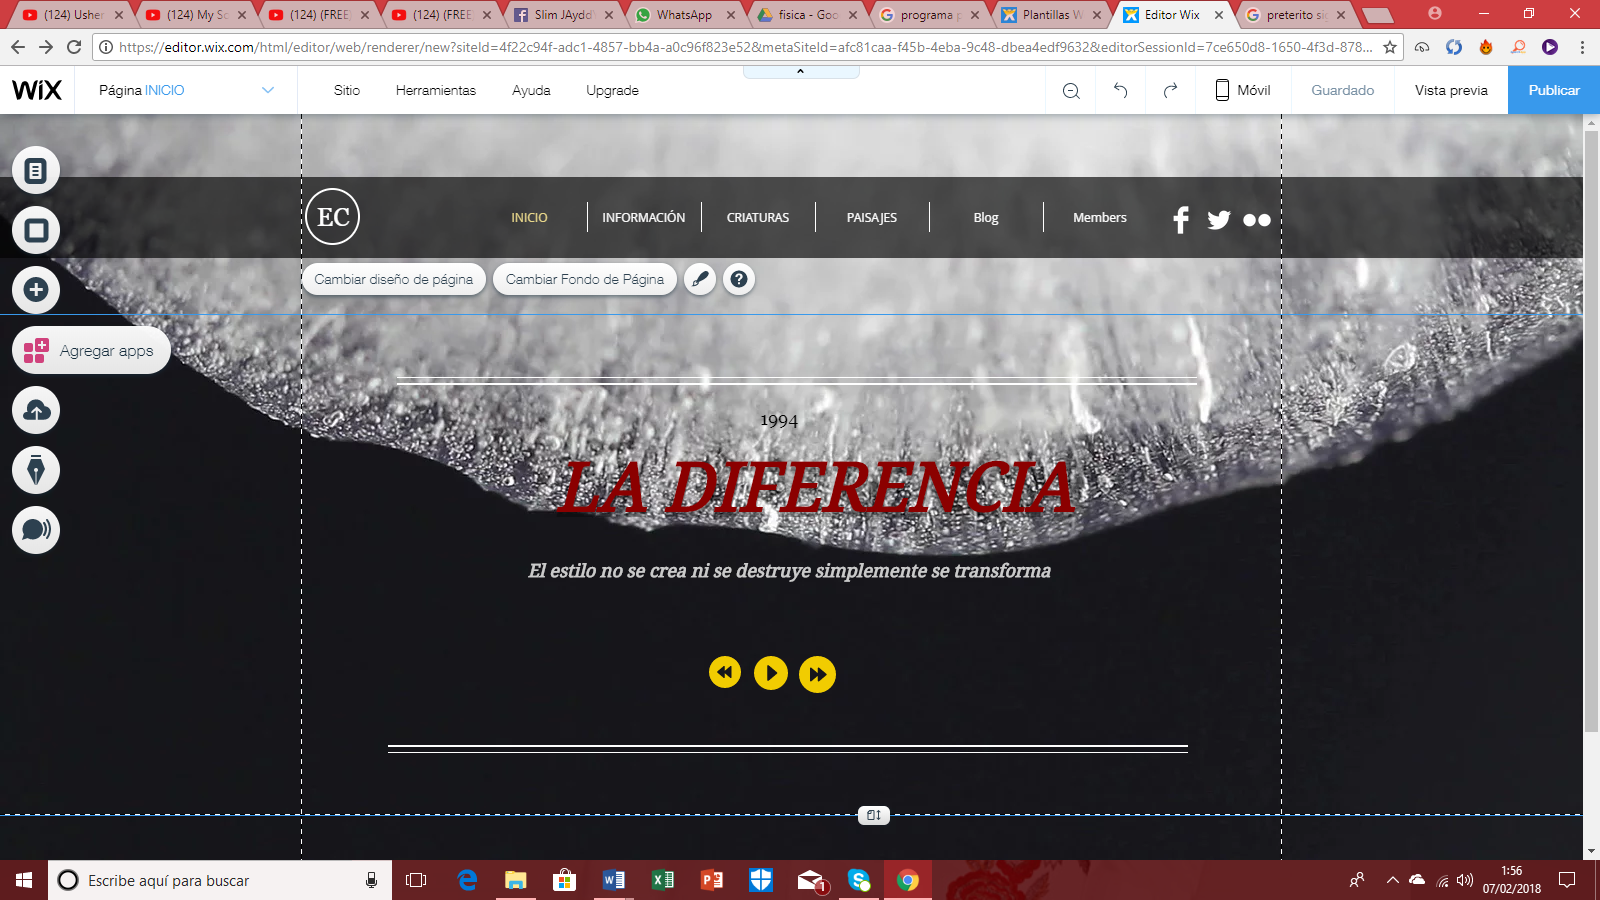Click the Add elements plus icon
The height and width of the screenshot is (900, 1600).
tap(36, 290)
